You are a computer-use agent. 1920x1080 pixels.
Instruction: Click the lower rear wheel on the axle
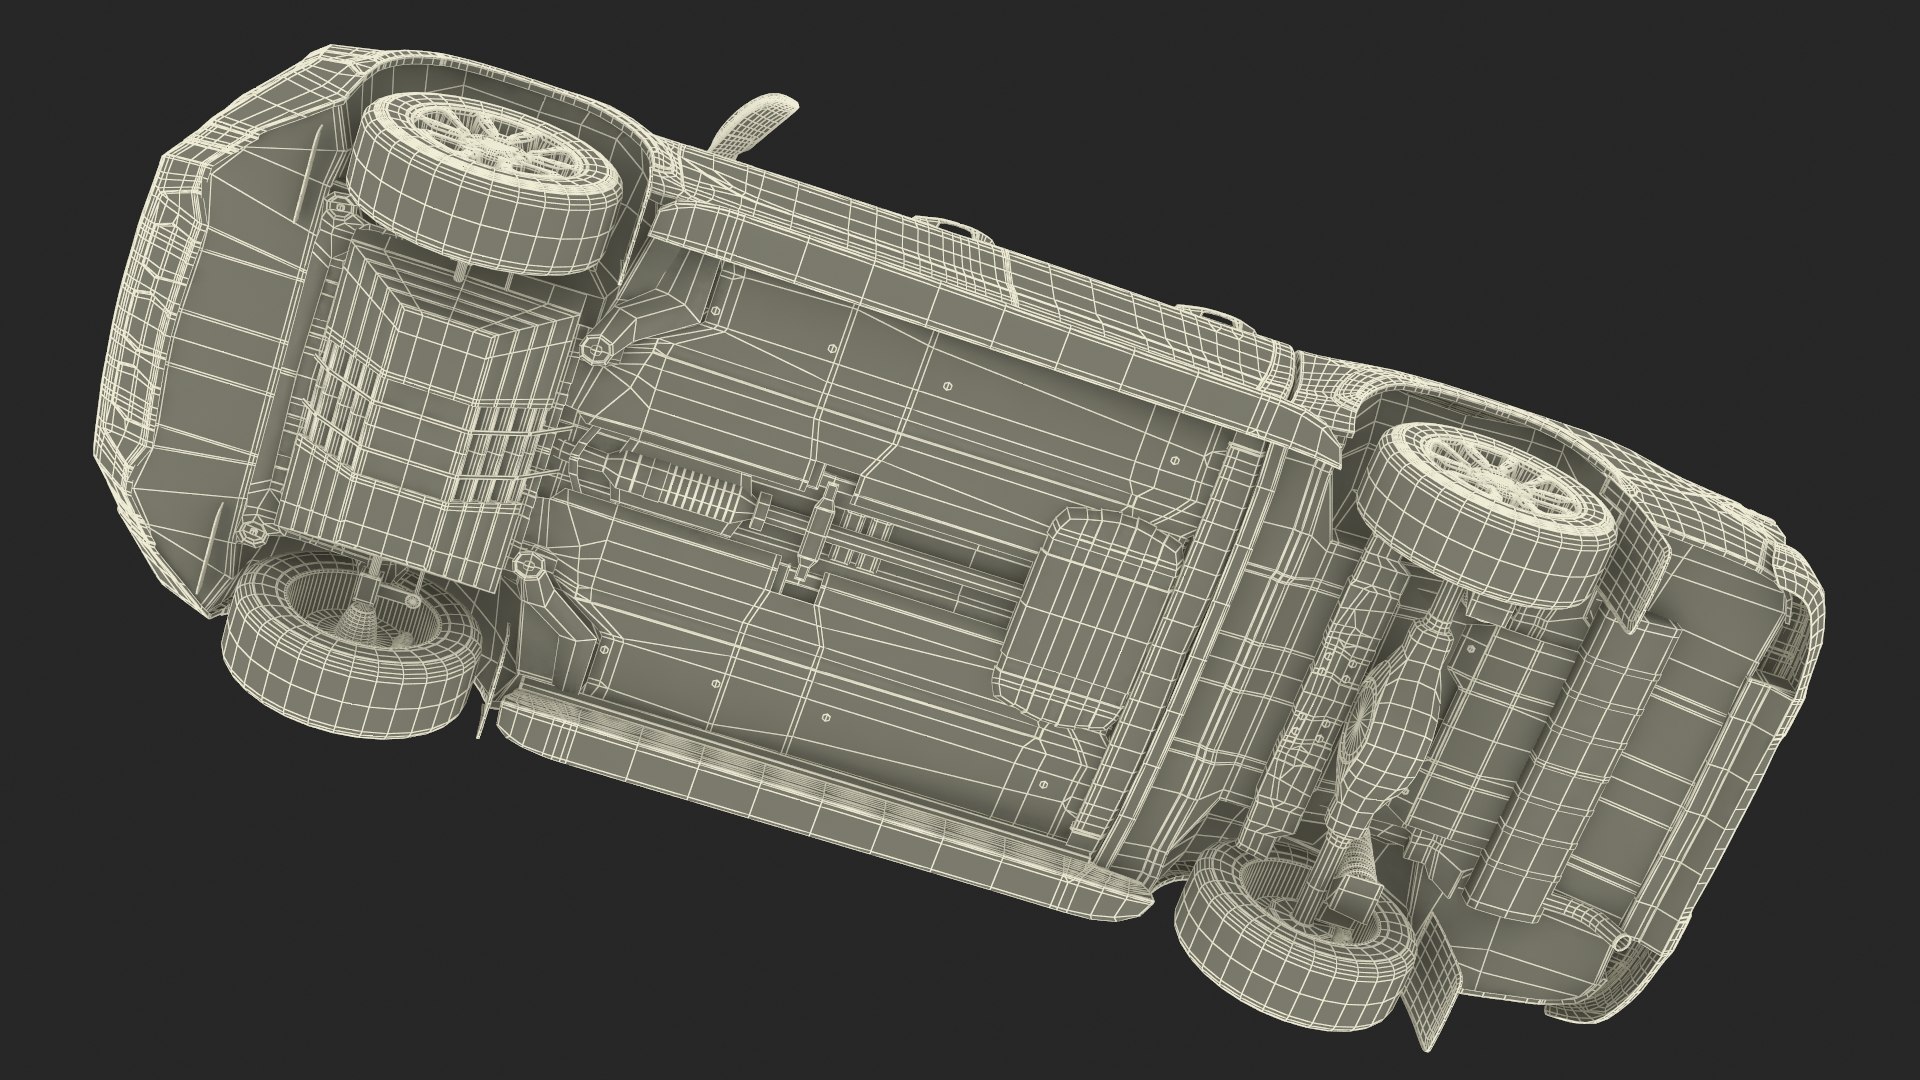(1297, 936)
